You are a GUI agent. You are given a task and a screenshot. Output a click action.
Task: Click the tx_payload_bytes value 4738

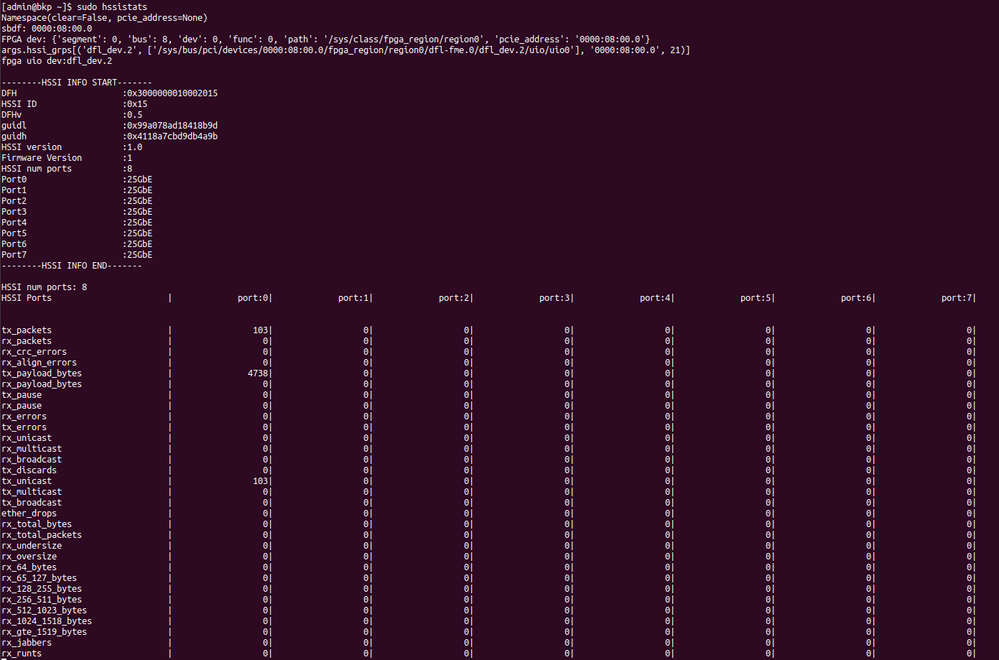(x=258, y=373)
